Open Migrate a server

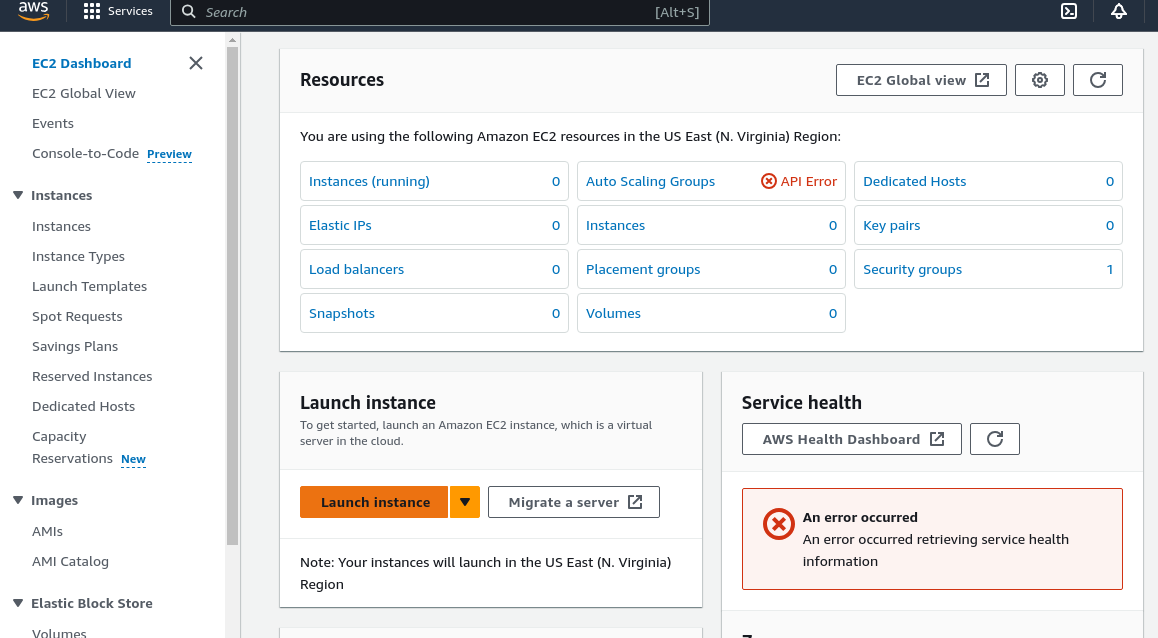[x=573, y=501]
